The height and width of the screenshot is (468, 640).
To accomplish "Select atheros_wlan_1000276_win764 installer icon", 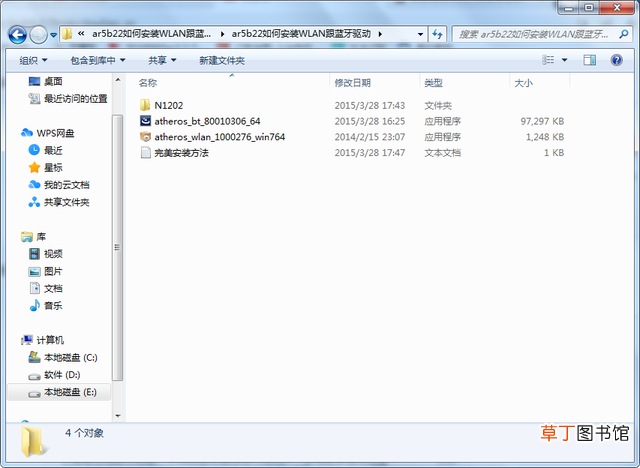I will 145,137.
